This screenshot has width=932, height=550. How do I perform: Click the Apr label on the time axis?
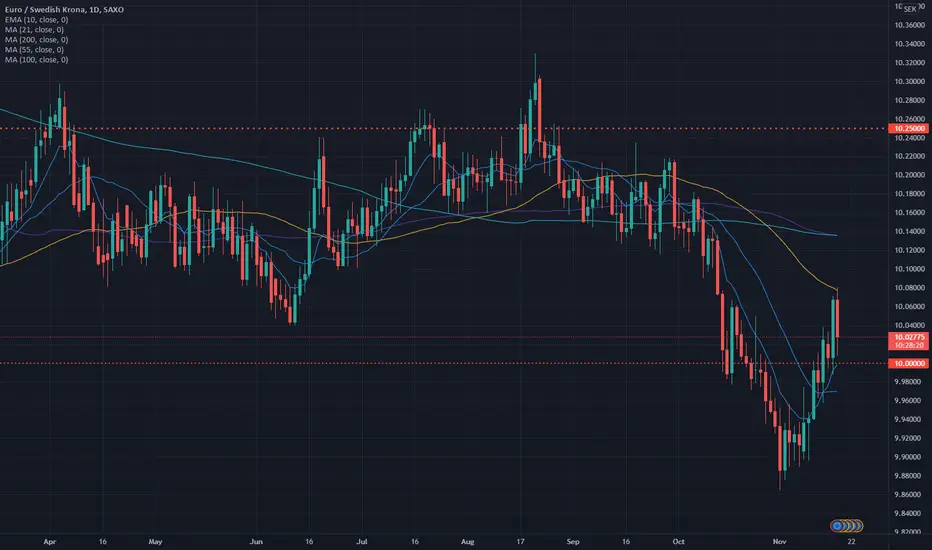click(50, 542)
